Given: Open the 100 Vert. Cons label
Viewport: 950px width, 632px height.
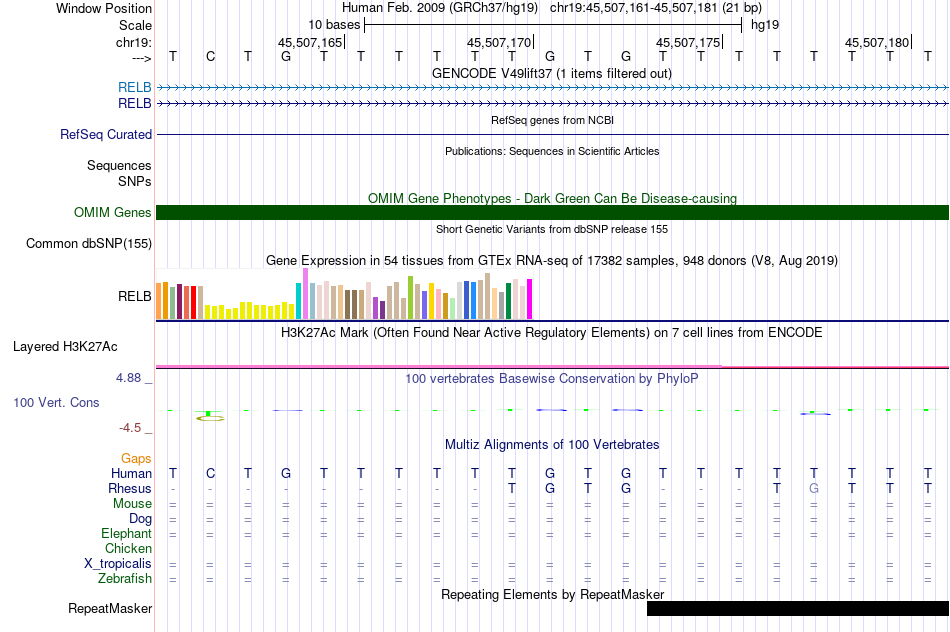Looking at the screenshot, I should 56,402.
